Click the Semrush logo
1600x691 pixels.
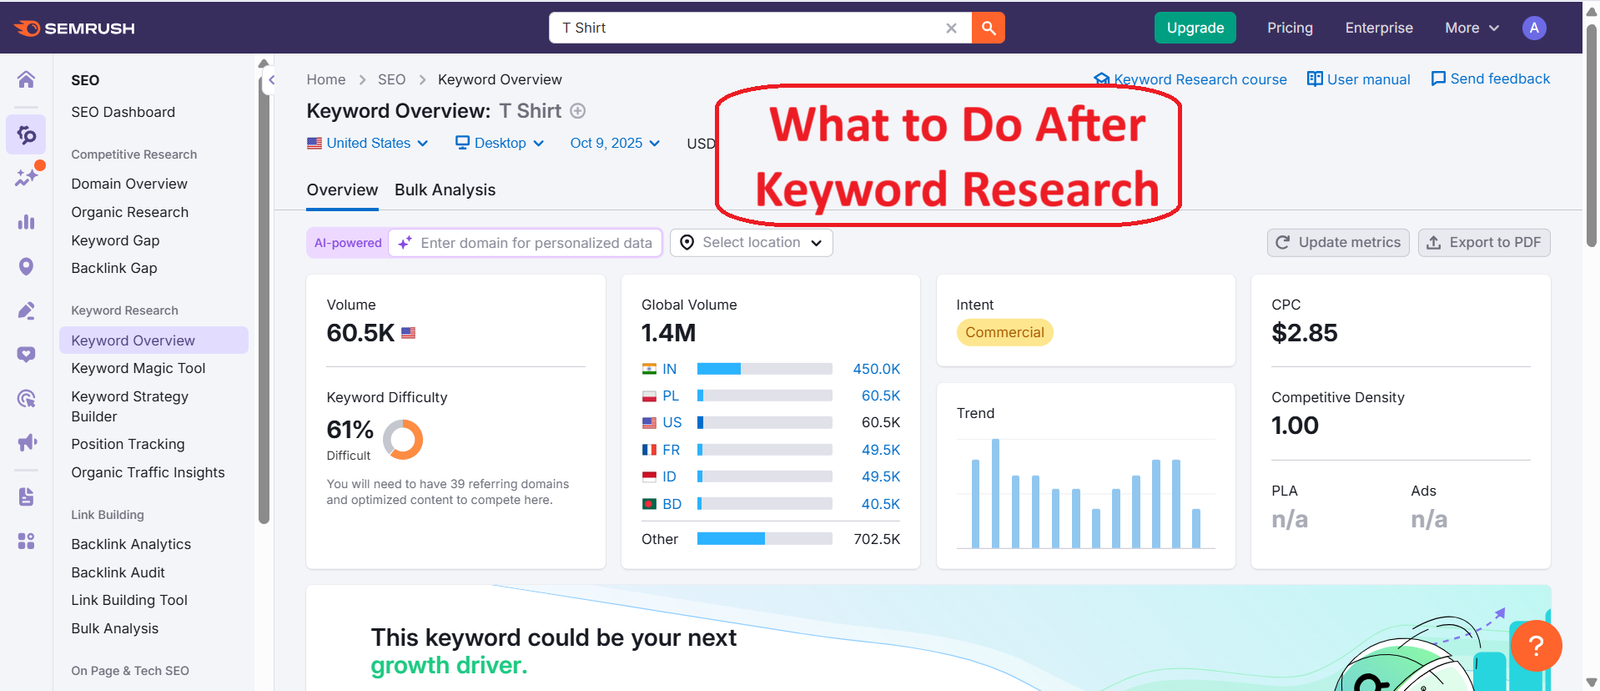tap(75, 28)
